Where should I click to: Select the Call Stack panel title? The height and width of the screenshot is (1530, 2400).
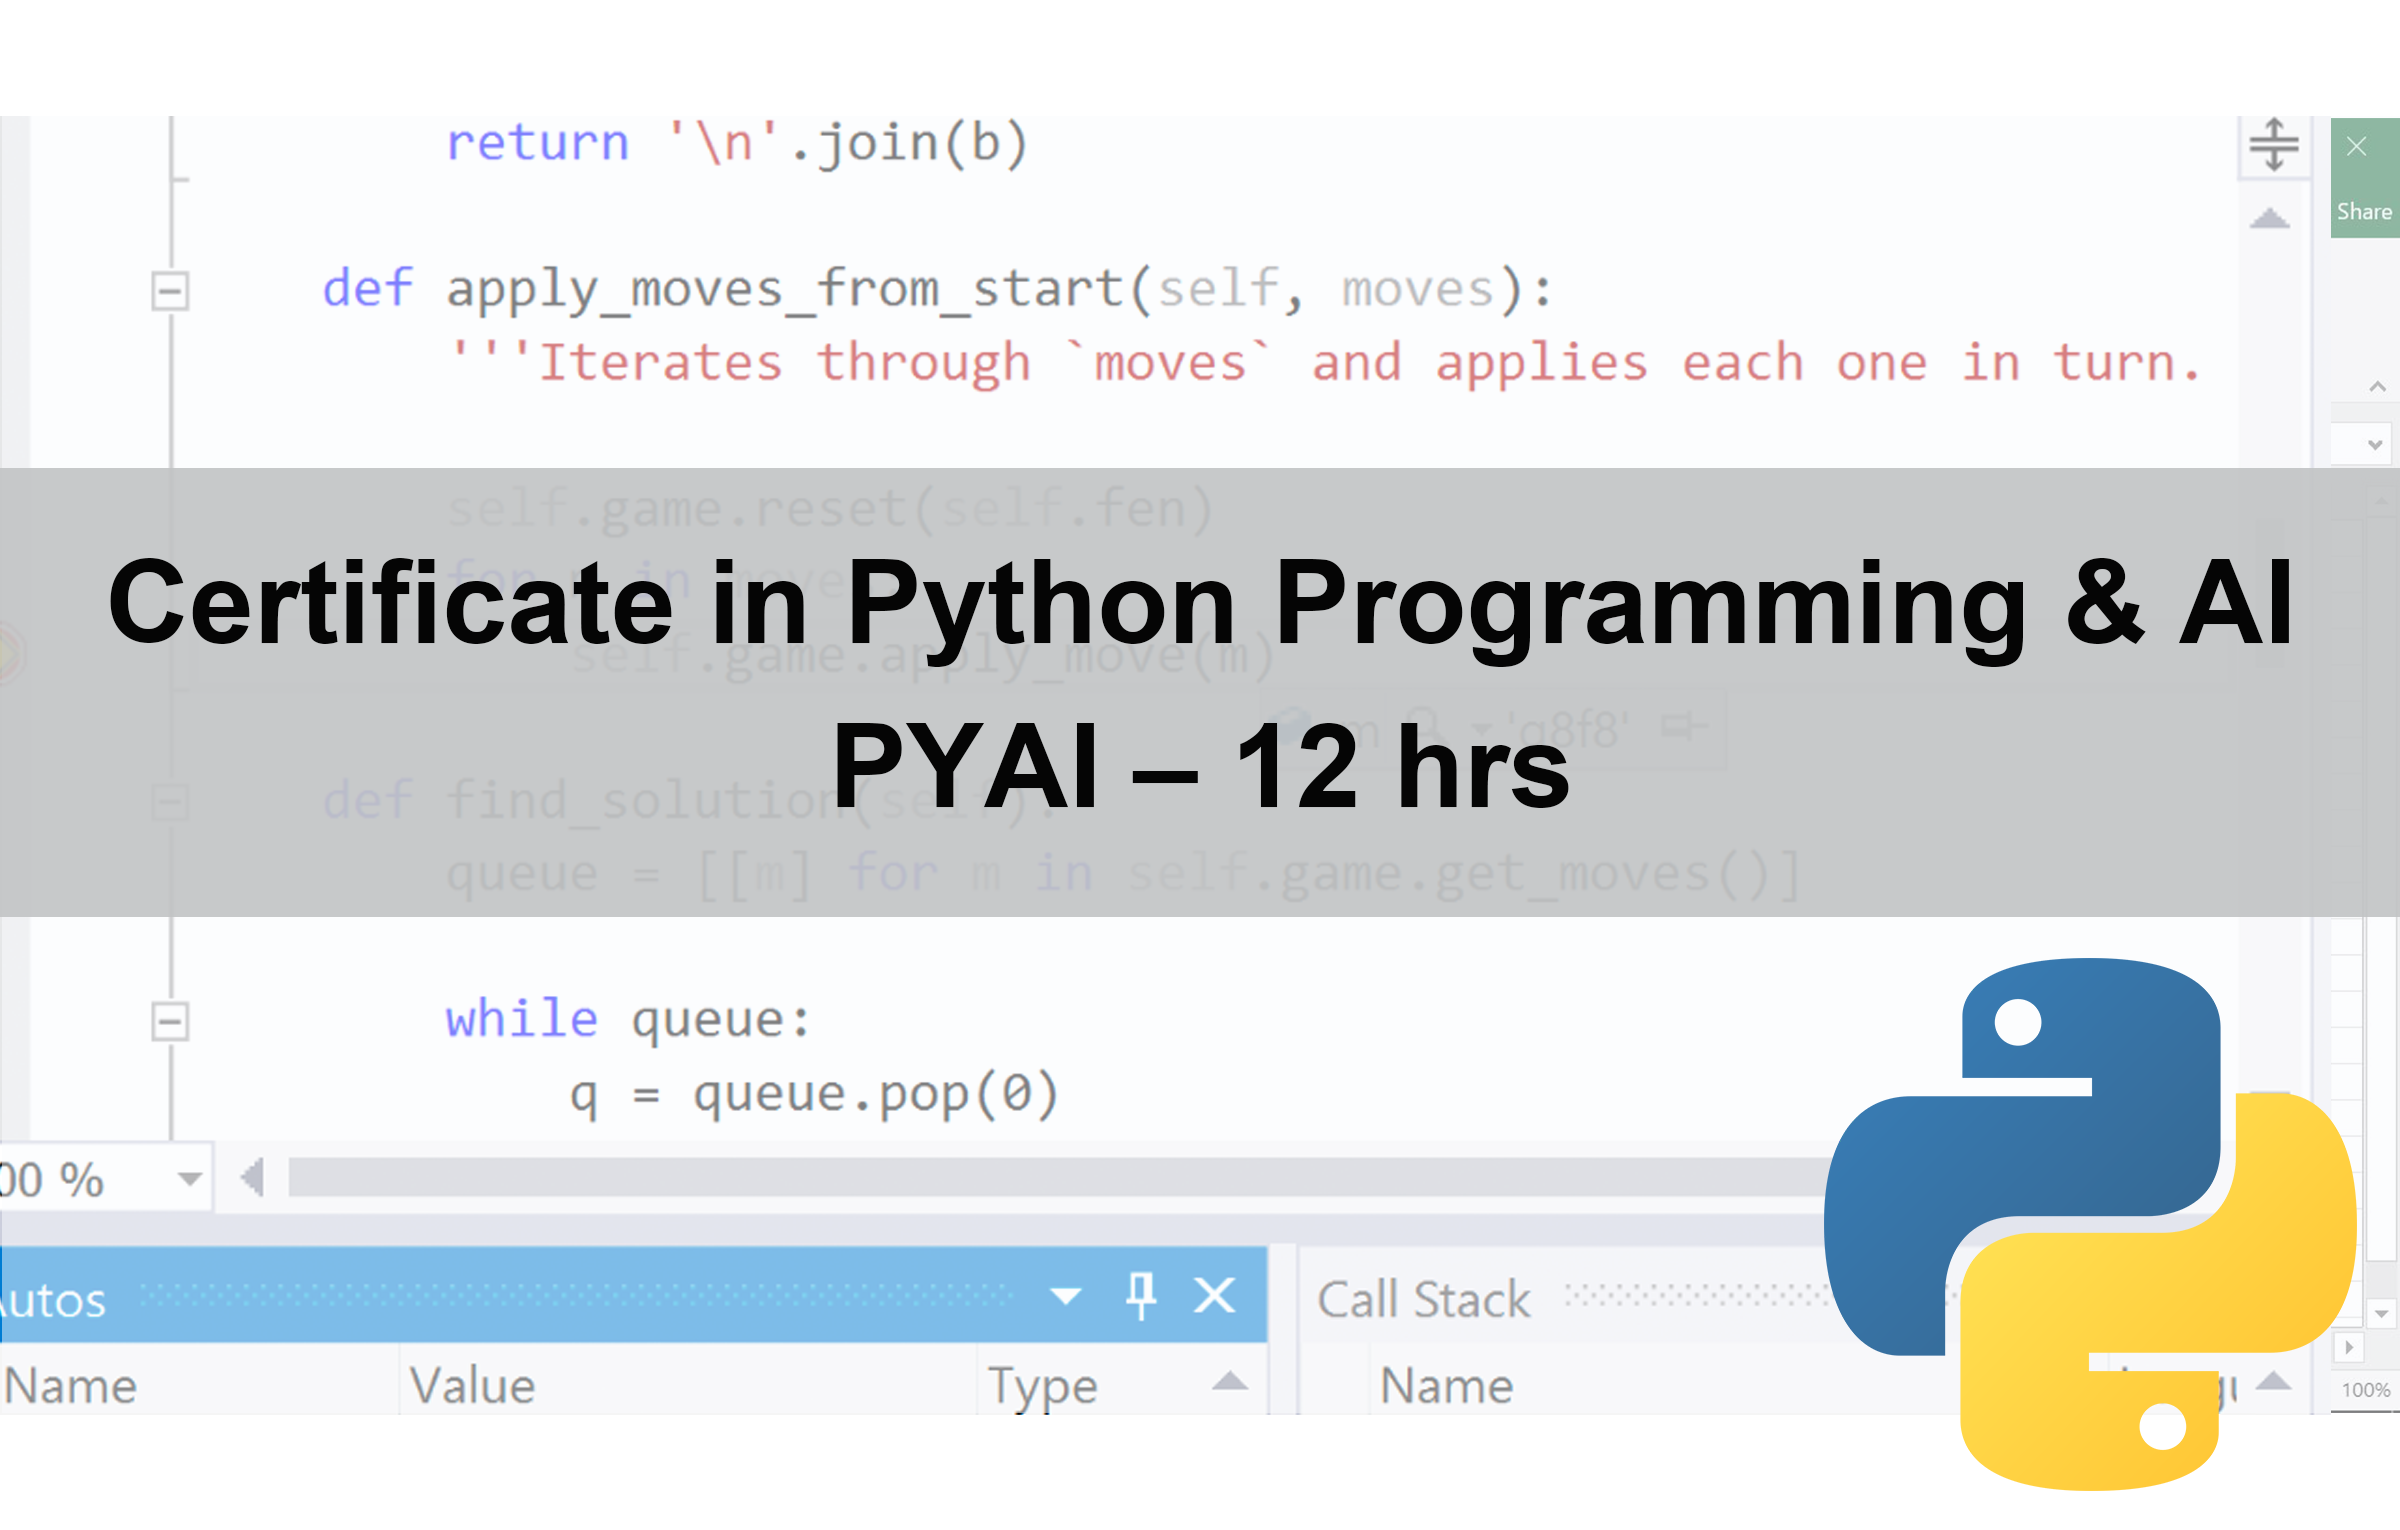coord(1423,1300)
